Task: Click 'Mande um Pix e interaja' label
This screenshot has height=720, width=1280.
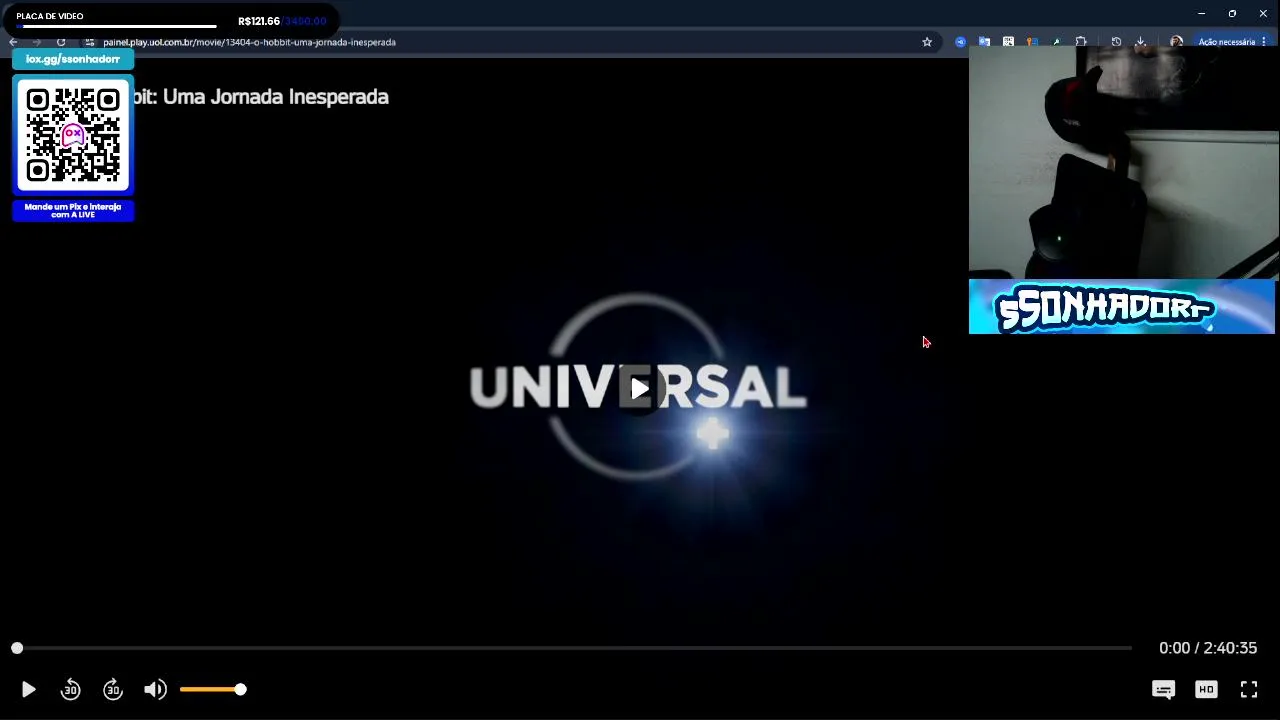Action: 73,210
